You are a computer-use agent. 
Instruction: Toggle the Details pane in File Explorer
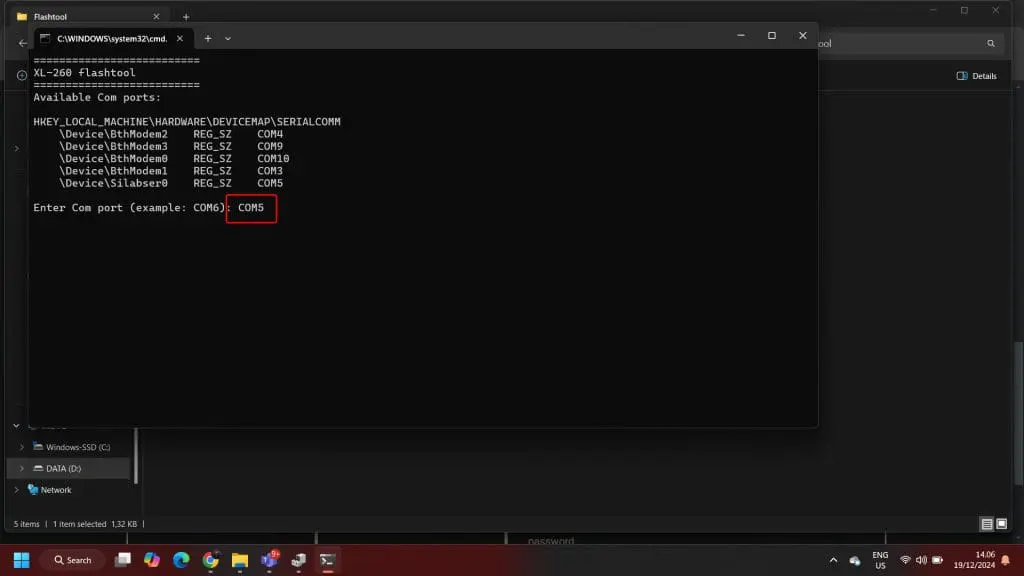pos(976,76)
